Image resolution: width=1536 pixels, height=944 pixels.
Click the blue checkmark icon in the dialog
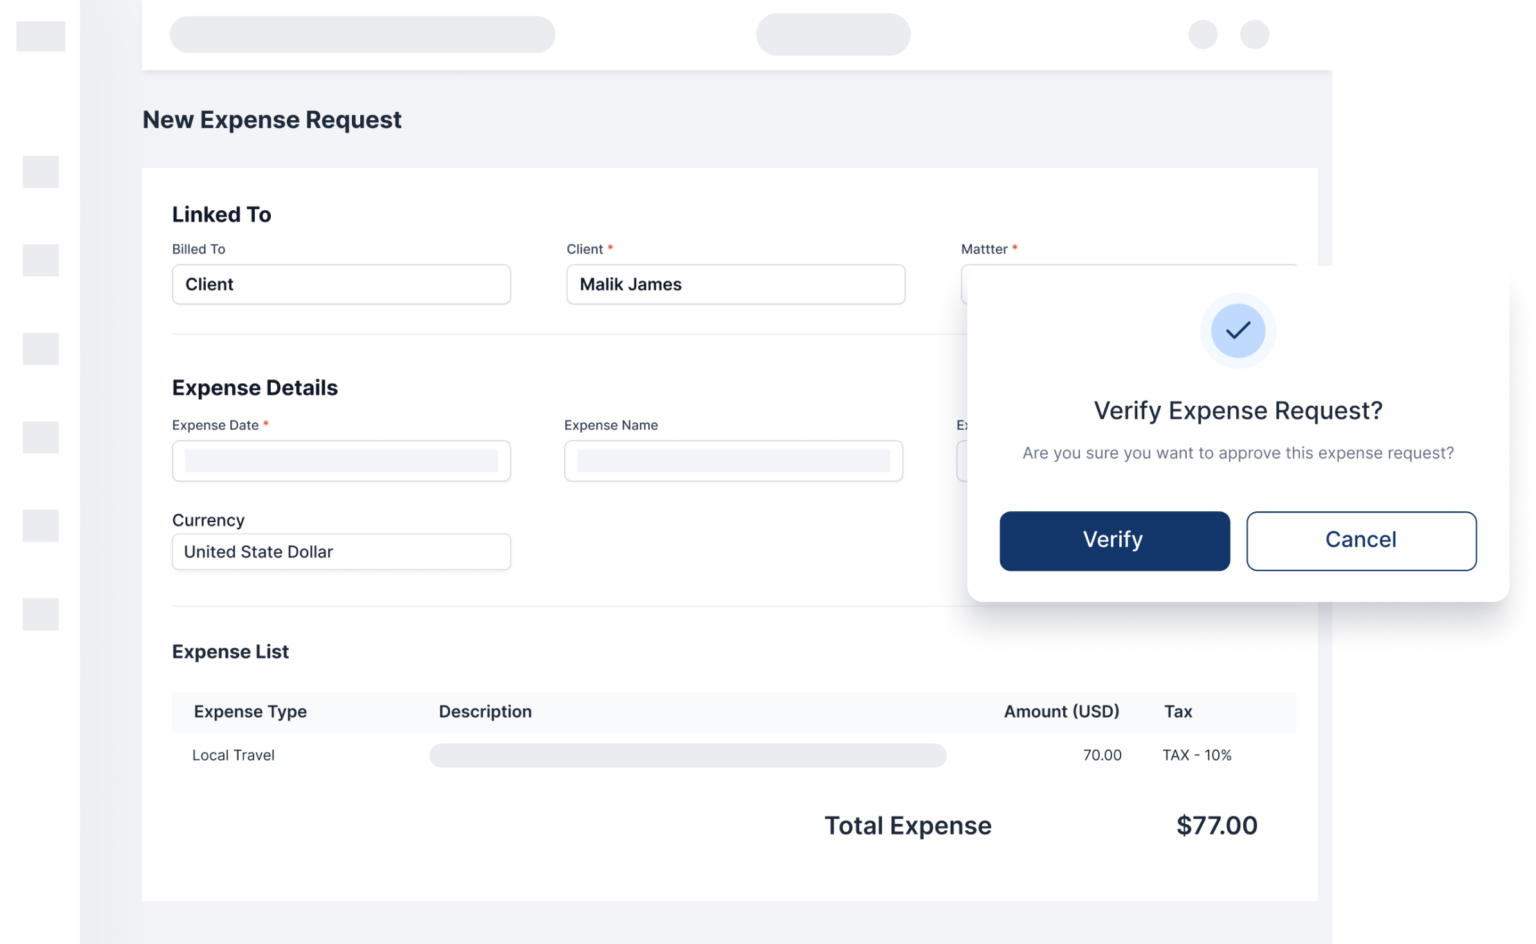[1238, 331]
